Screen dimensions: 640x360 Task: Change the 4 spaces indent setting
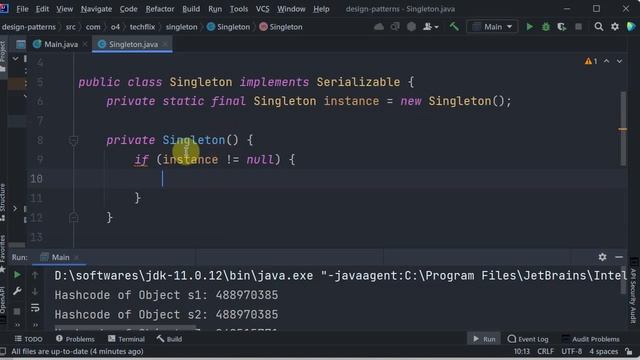[x=603, y=351]
